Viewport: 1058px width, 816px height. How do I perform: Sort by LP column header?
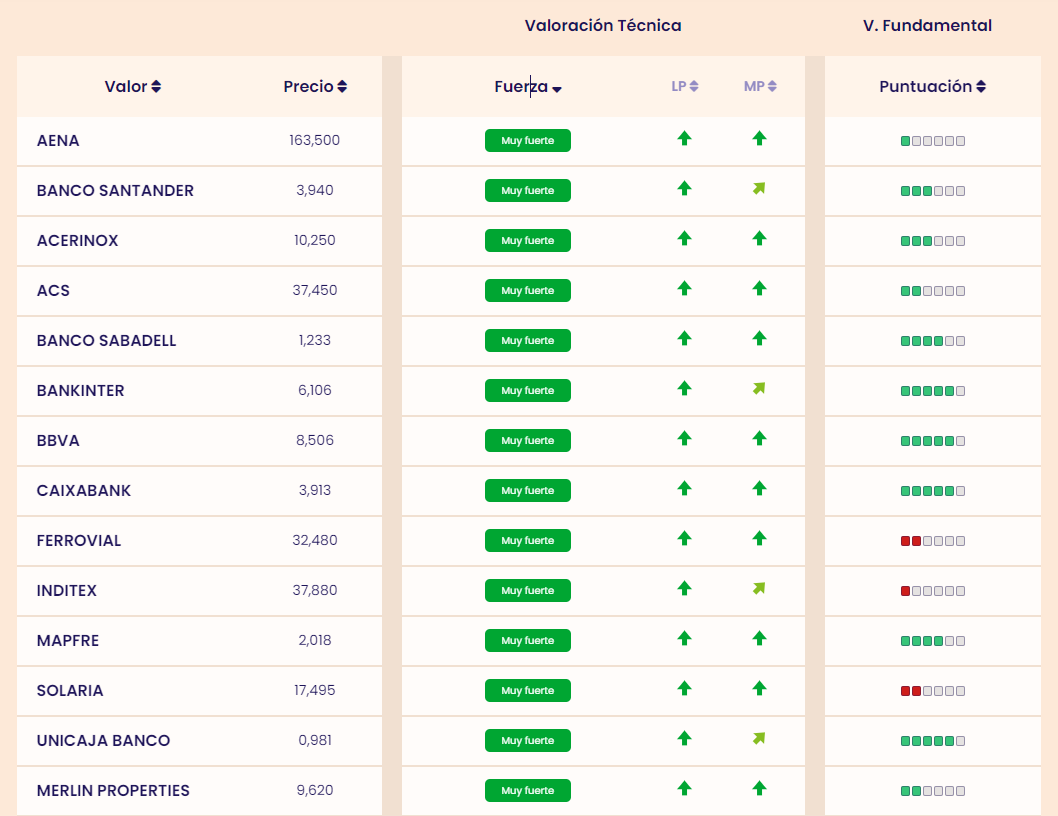pos(684,86)
